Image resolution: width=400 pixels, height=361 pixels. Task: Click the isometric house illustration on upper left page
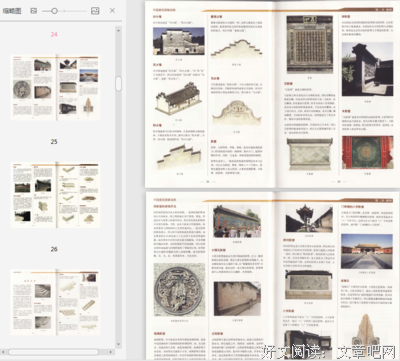pyautogui.click(x=178, y=99)
